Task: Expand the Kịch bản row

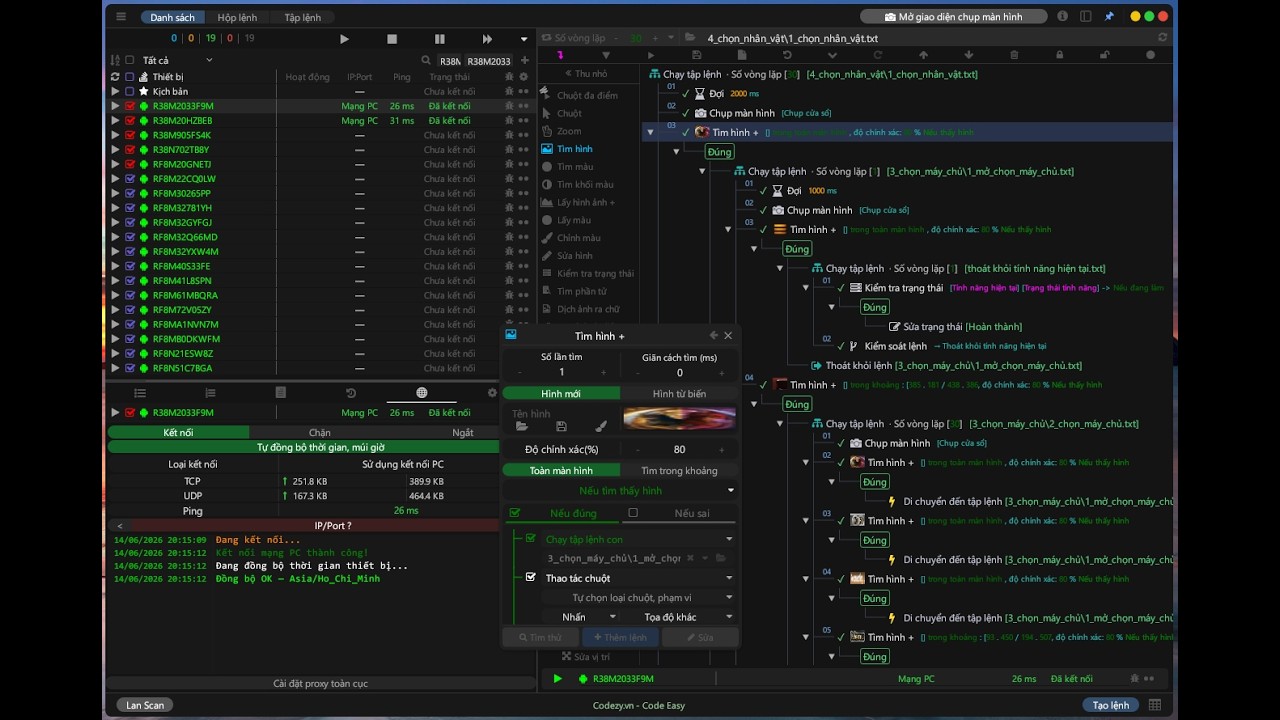Action: (115, 91)
